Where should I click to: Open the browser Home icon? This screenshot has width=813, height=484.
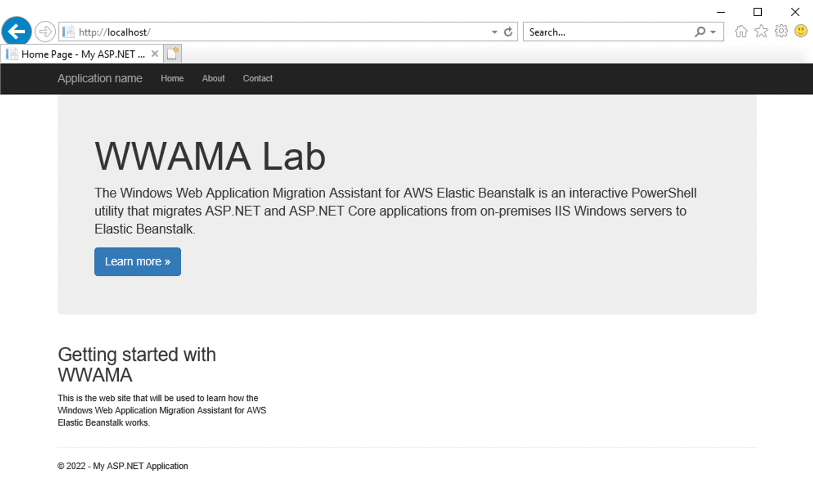(741, 32)
